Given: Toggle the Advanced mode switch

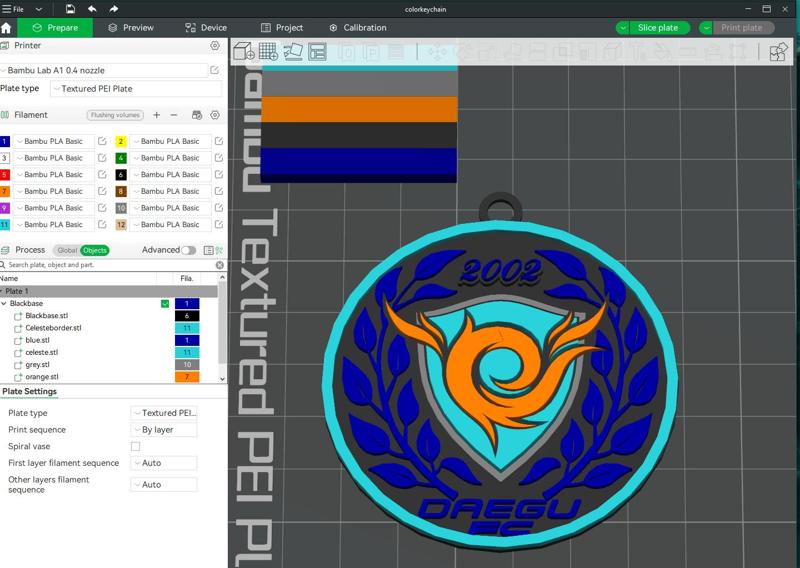Looking at the screenshot, I should (188, 250).
